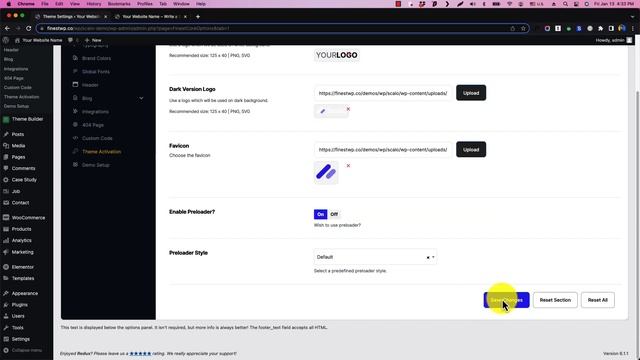Bookmark this page with the star icon
640x360 pixels.
[x=523, y=29]
